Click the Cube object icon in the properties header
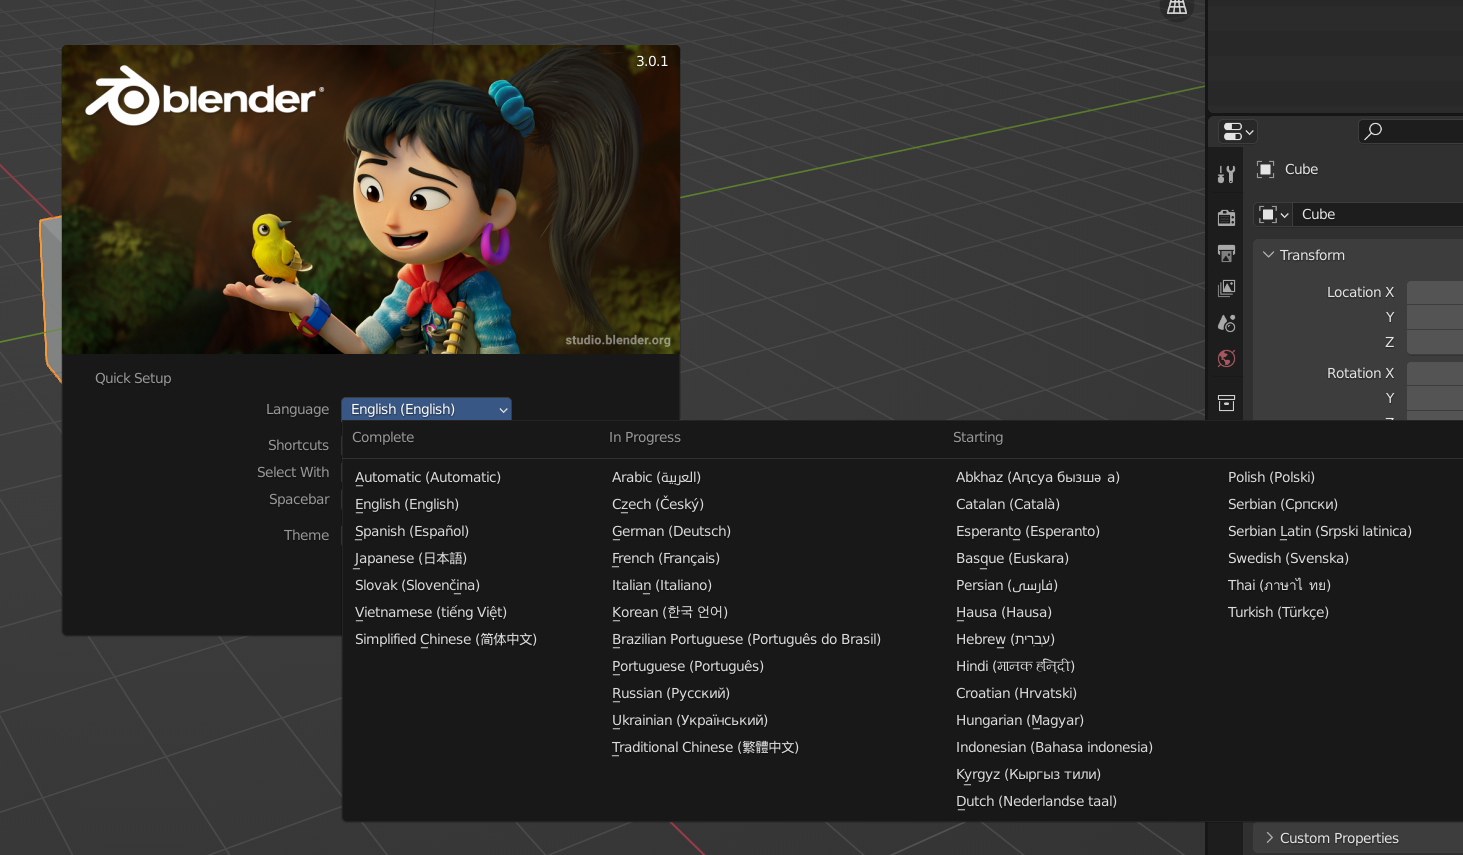Viewport: 1463px width, 855px height. pyautogui.click(x=1265, y=169)
